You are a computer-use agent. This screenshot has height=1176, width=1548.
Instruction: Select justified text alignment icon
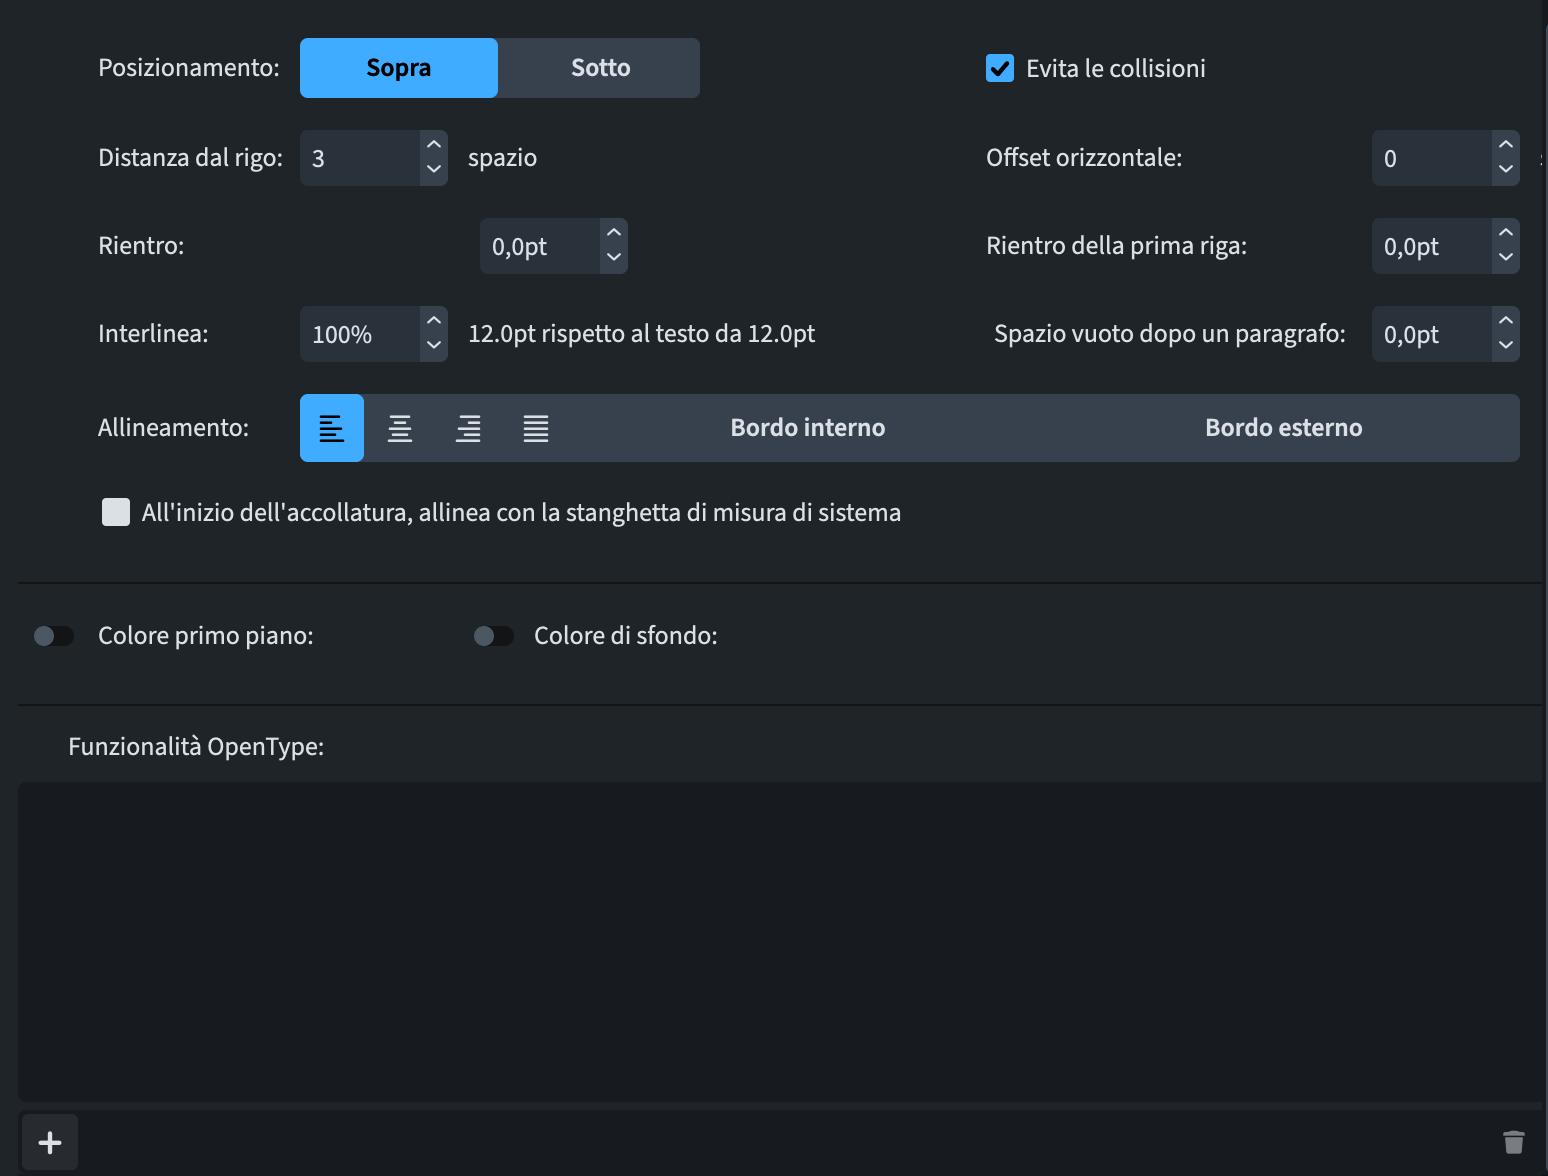click(536, 428)
